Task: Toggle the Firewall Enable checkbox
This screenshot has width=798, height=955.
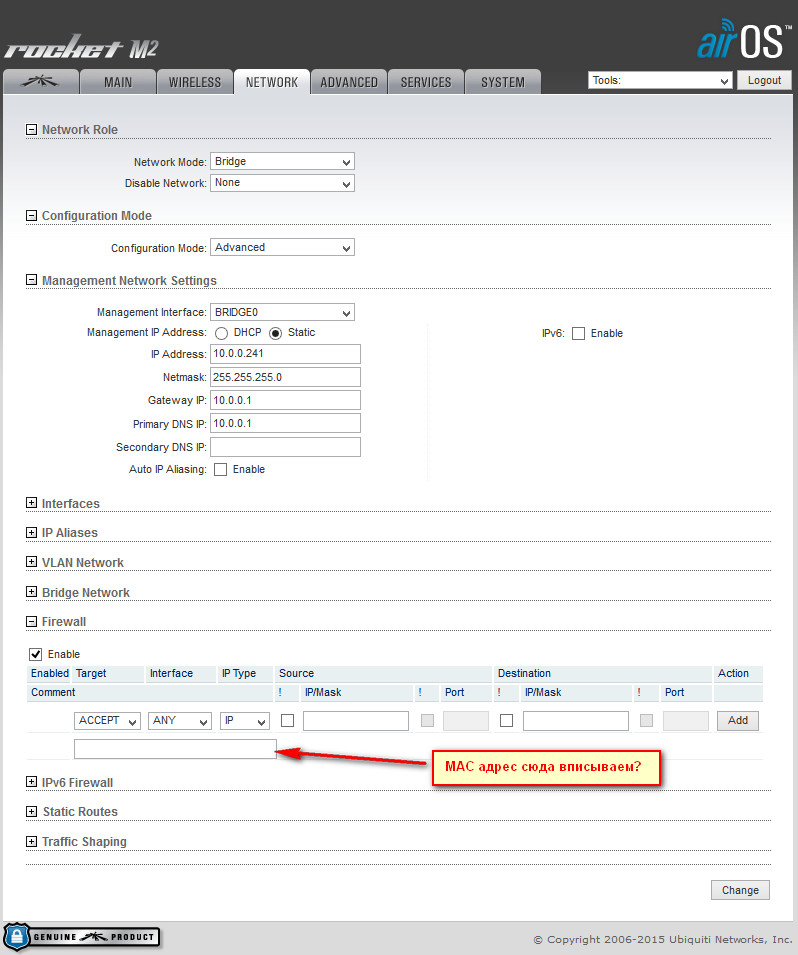Action: pyautogui.click(x=35, y=654)
